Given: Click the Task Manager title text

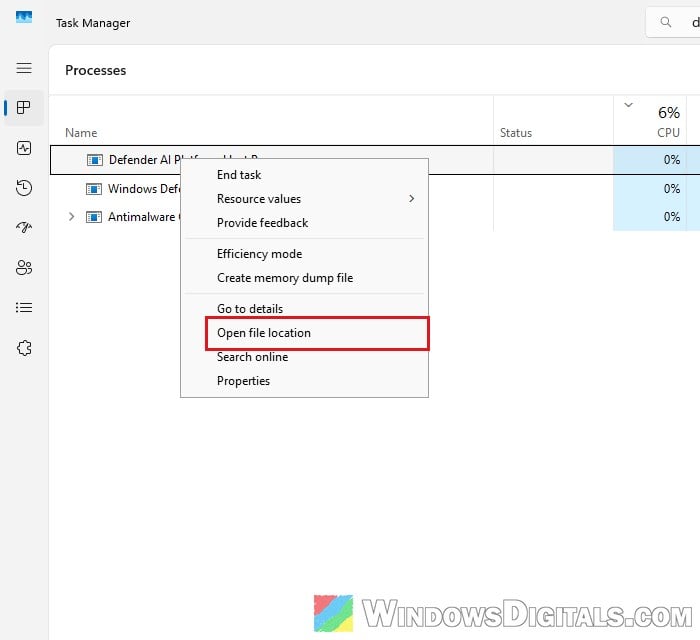Looking at the screenshot, I should point(93,23).
